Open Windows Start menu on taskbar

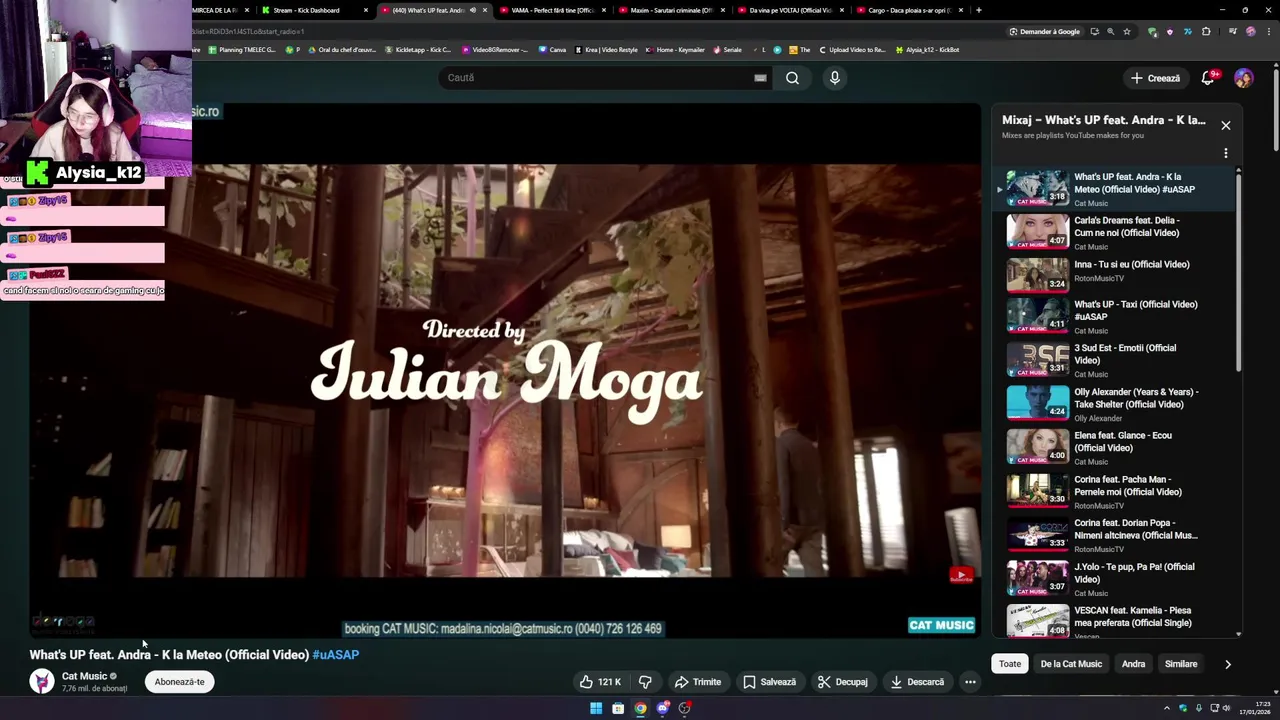pos(596,708)
